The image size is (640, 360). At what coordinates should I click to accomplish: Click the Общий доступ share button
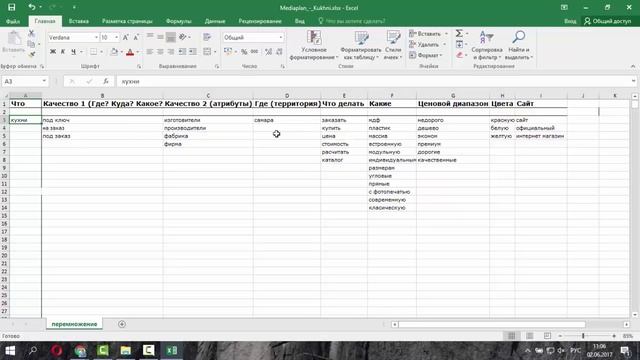coord(608,21)
